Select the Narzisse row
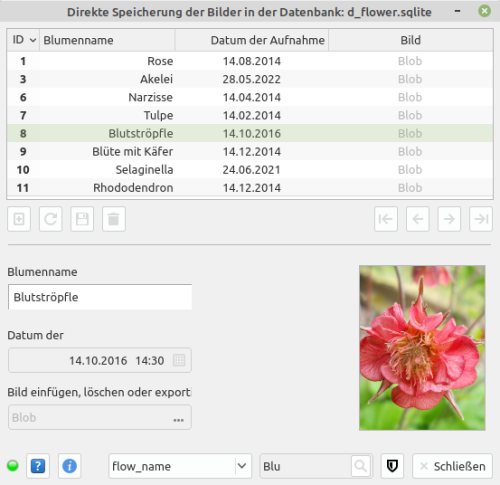The width and height of the screenshot is (500, 485). (x=250, y=97)
